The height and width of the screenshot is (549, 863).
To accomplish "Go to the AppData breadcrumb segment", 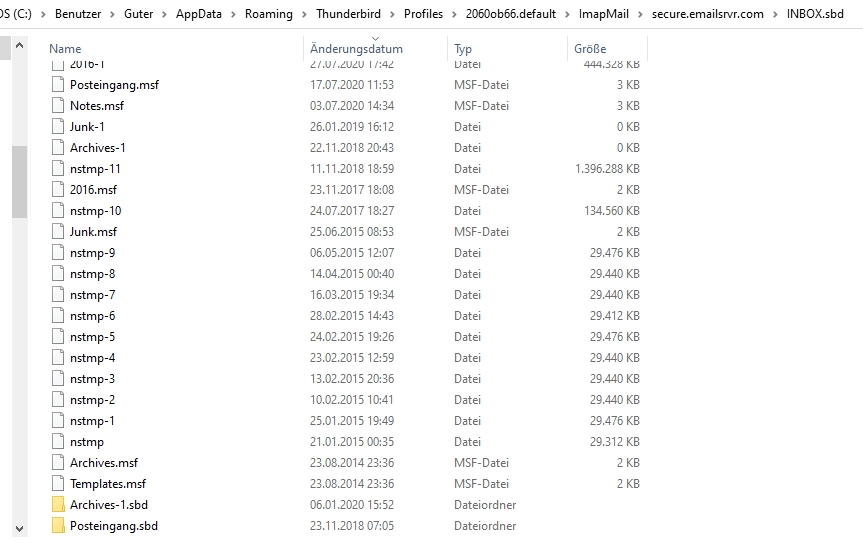I will [199, 14].
